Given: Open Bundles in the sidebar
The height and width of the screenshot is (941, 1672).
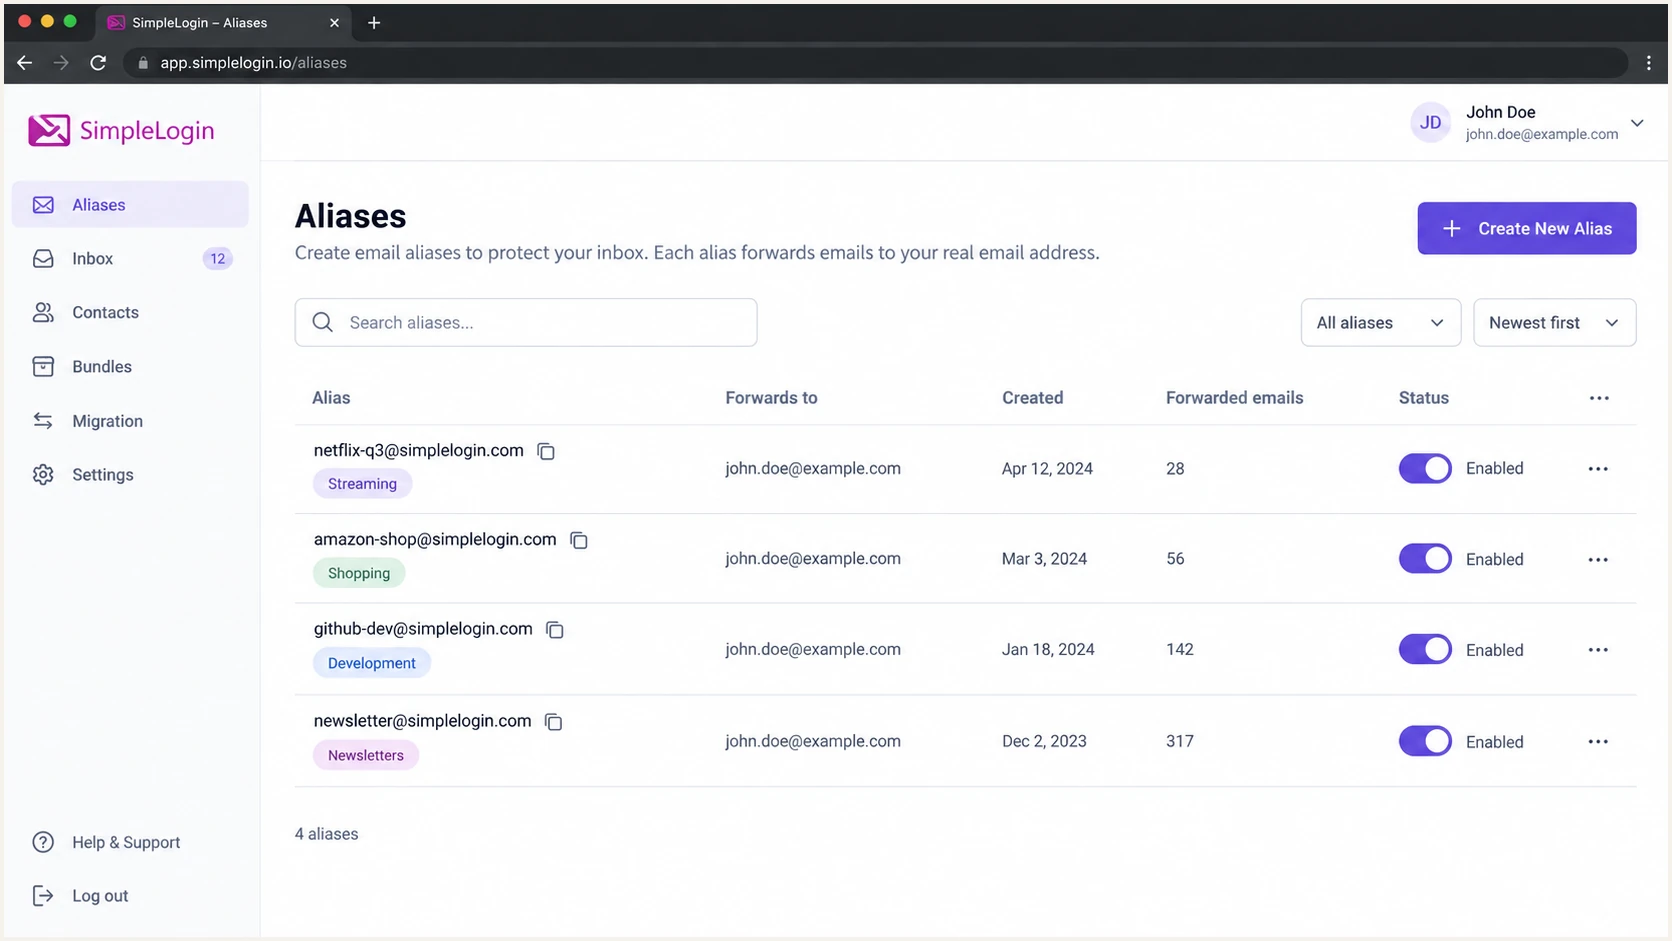Looking at the screenshot, I should tap(130, 367).
